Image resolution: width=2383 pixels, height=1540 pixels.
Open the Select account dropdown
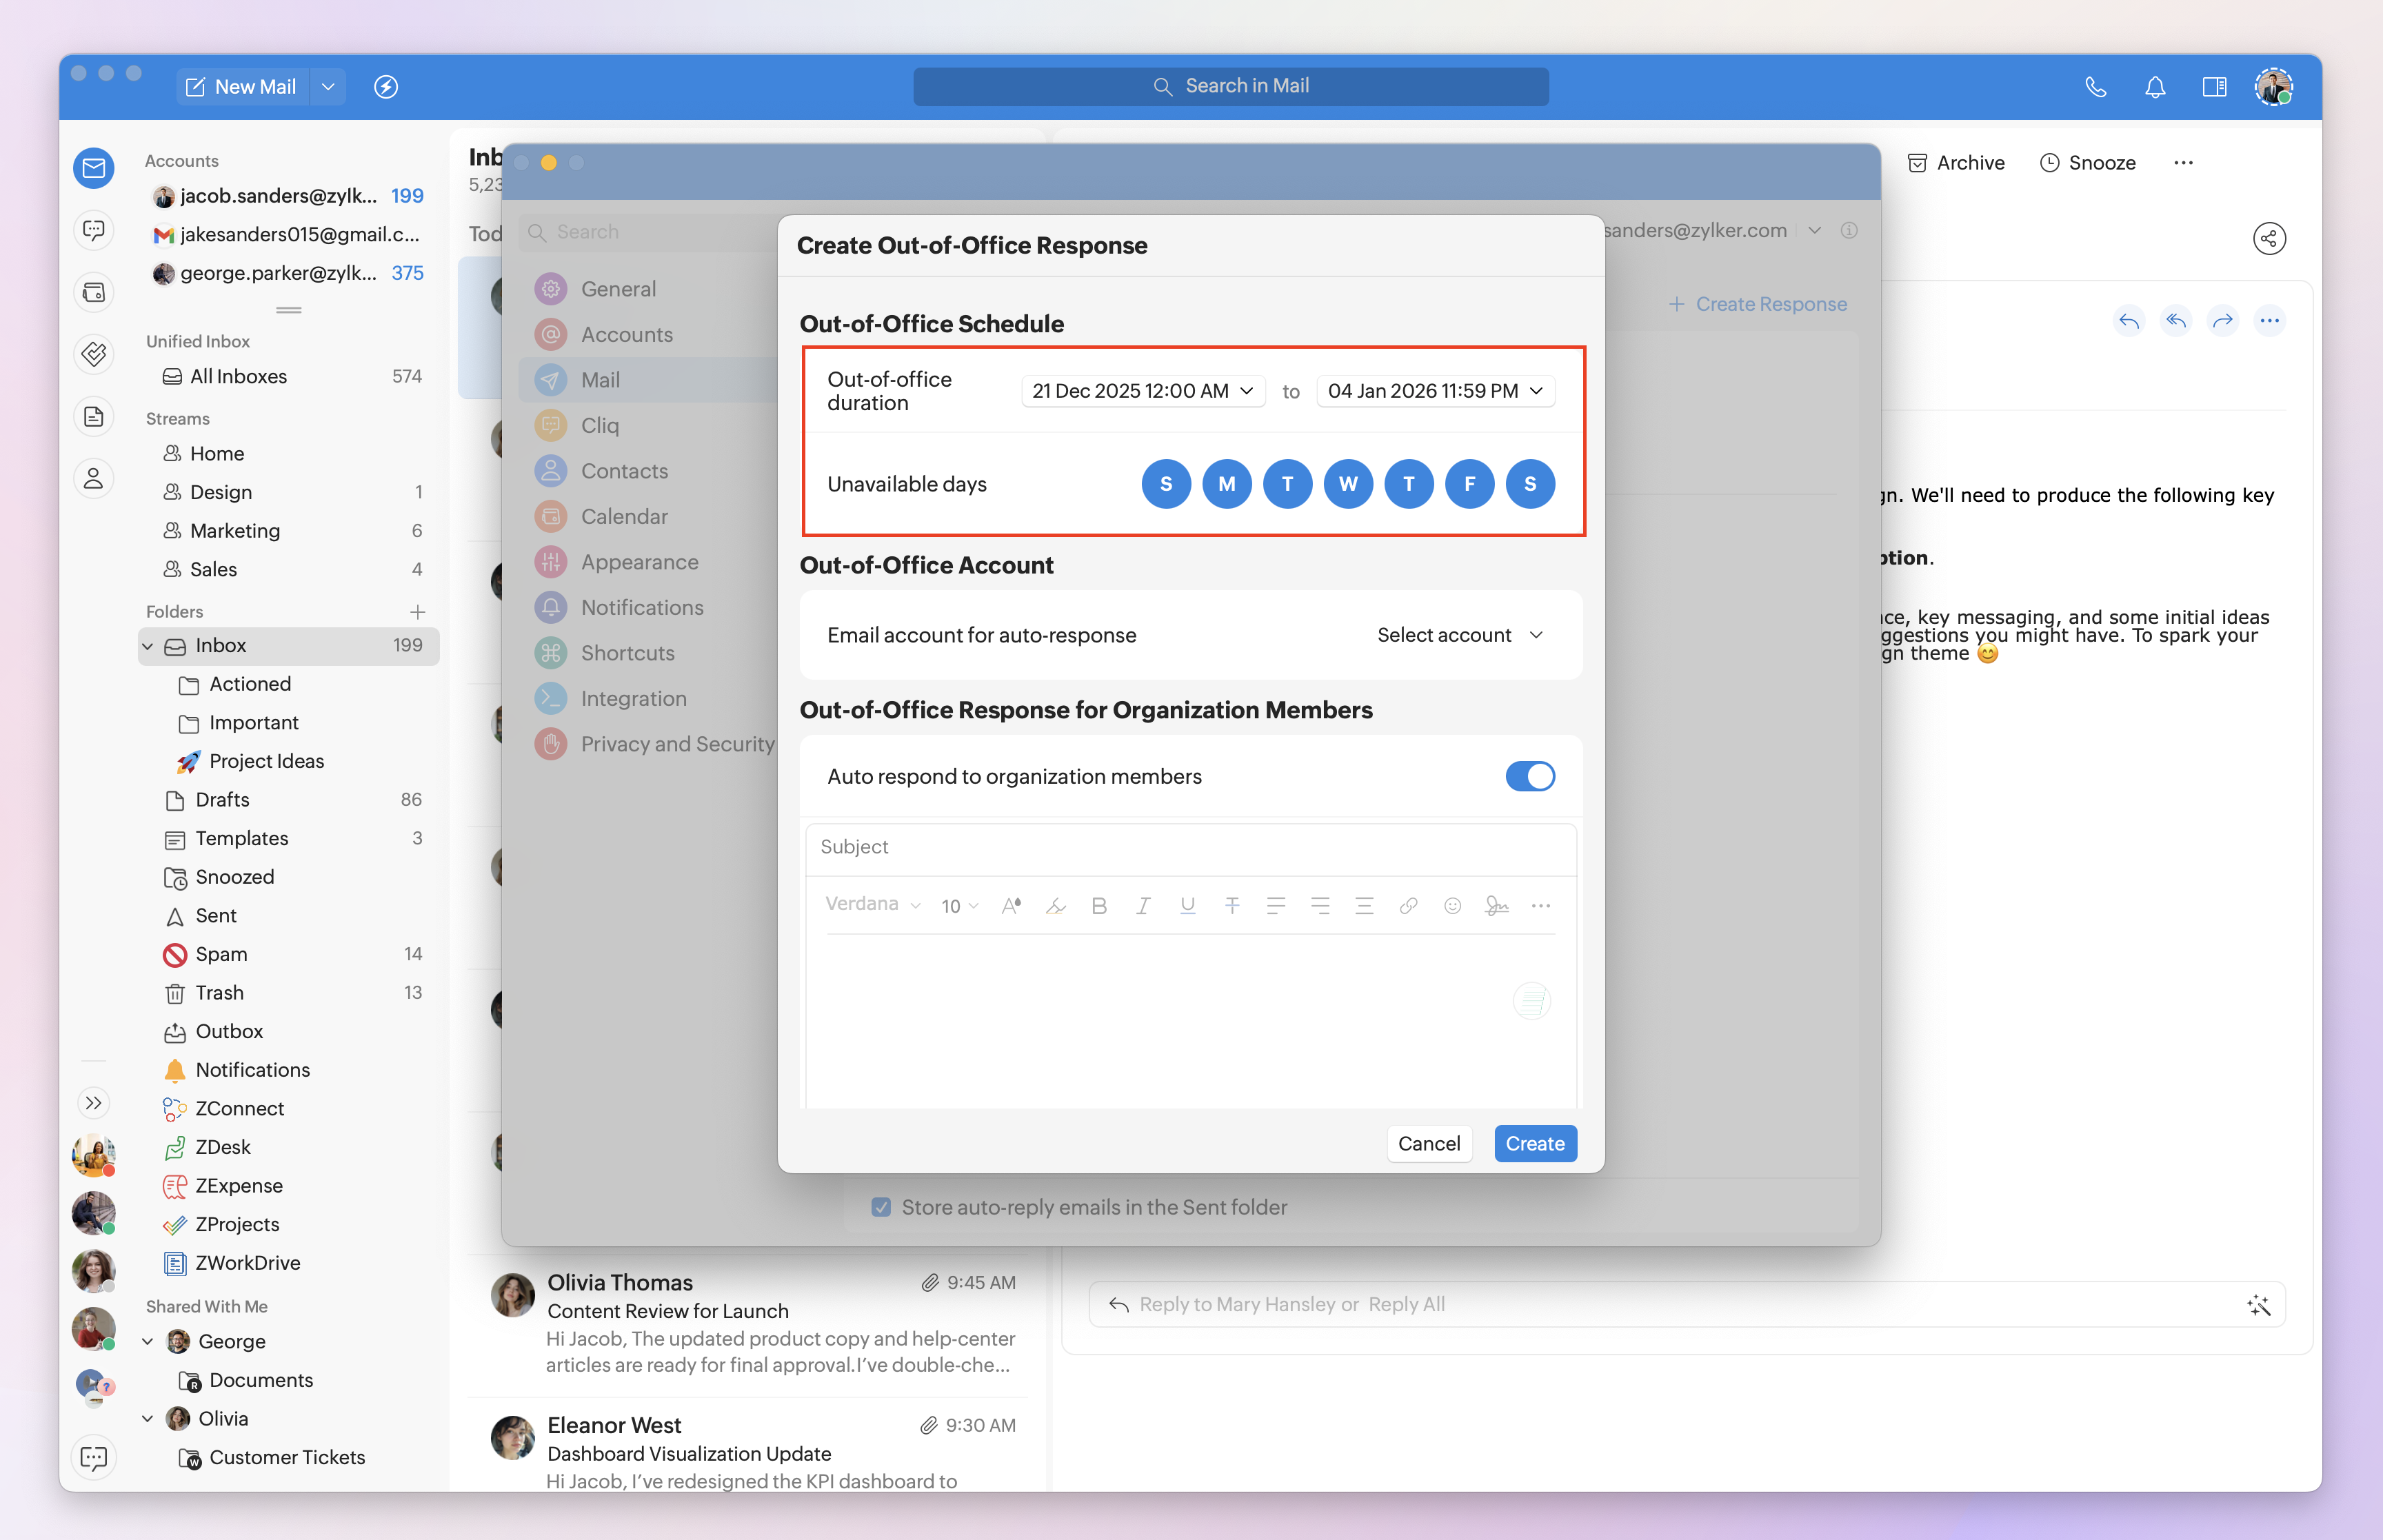click(1459, 635)
